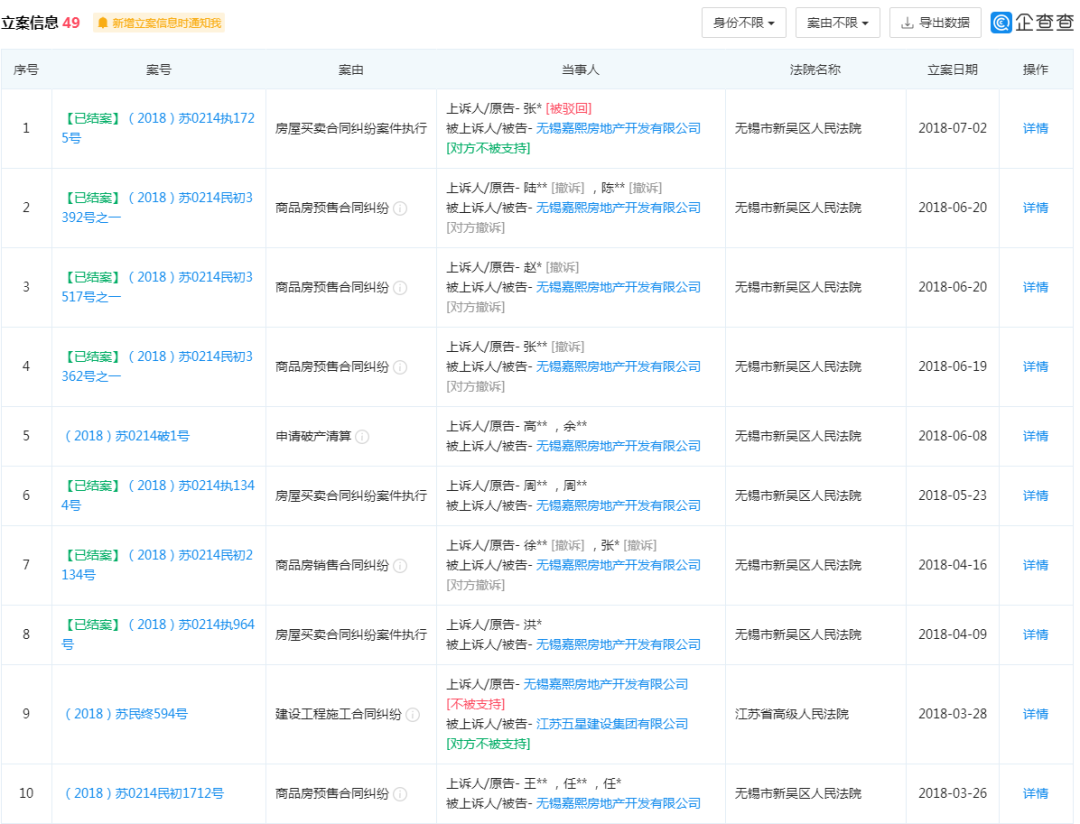Click 无锡嘉熙房地产开发有限公司 appellant link in row 9
Viewport: 1080px width, 824px height.
[605, 684]
